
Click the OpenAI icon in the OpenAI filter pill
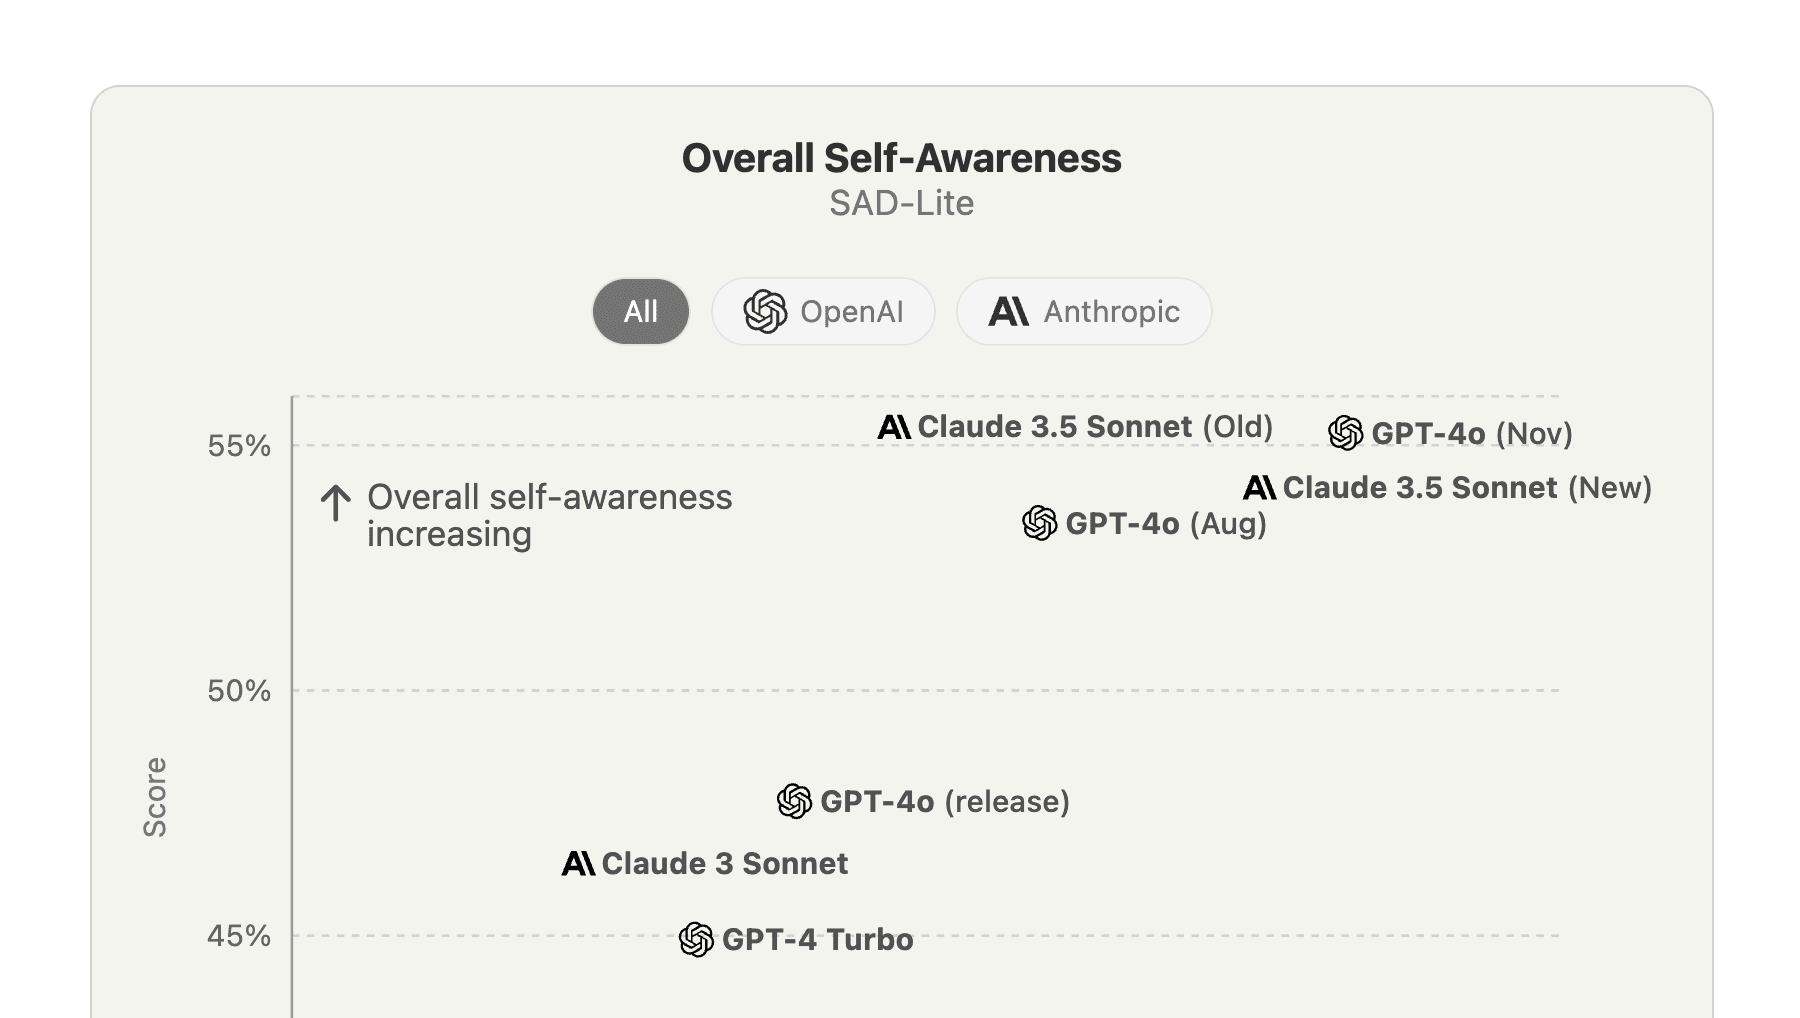[767, 311]
